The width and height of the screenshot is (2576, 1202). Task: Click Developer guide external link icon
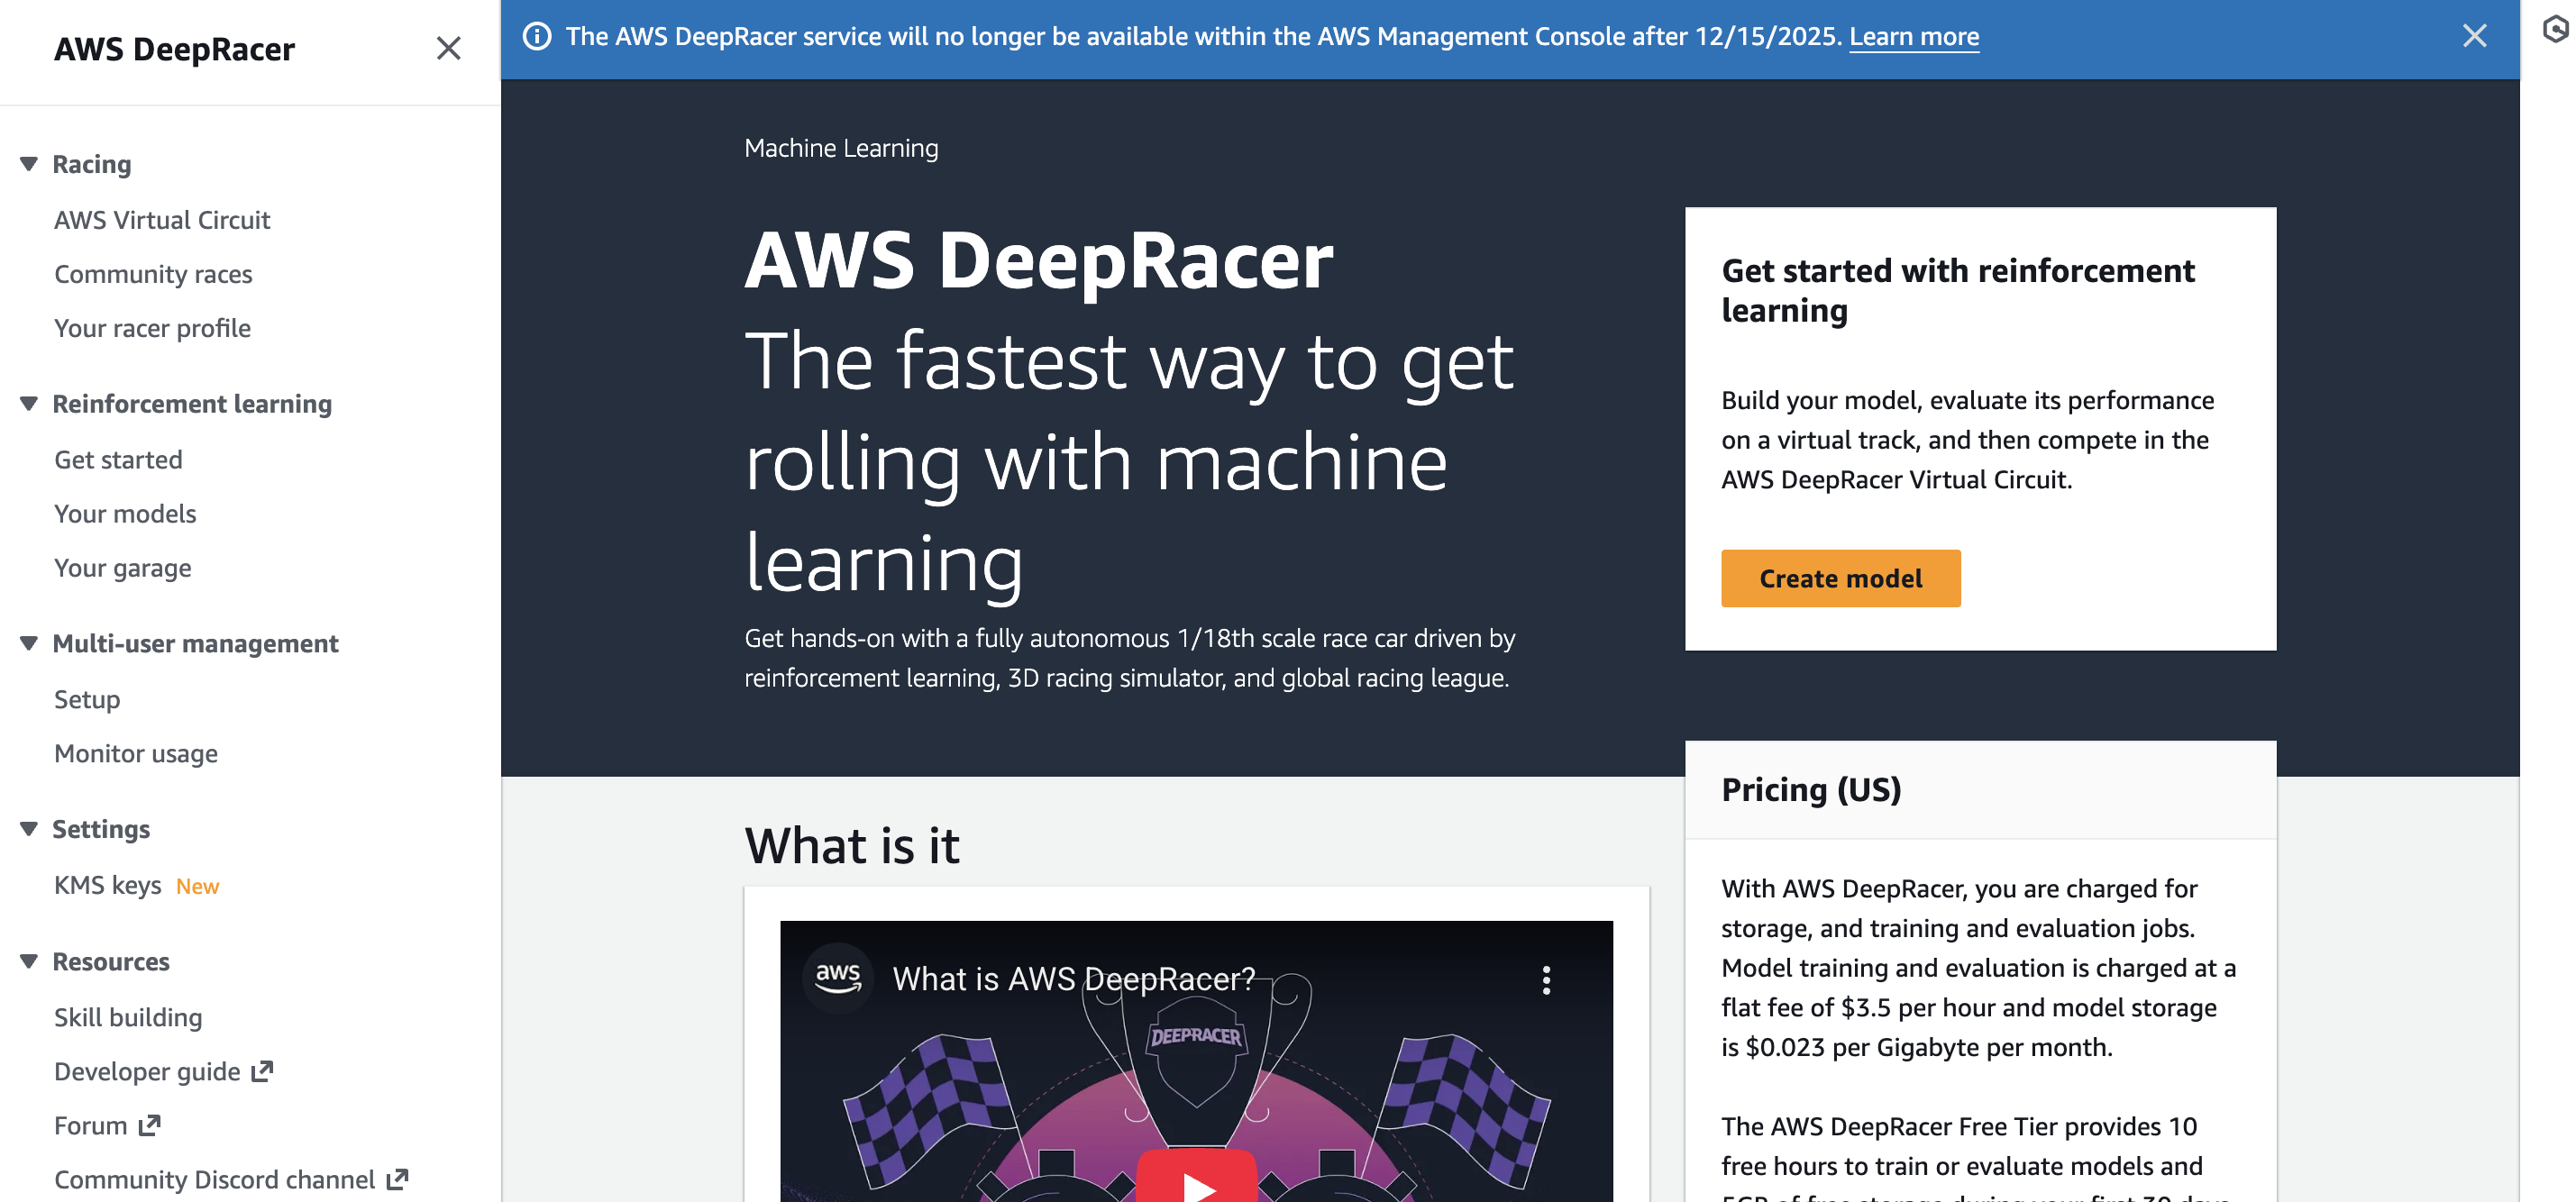point(262,1071)
